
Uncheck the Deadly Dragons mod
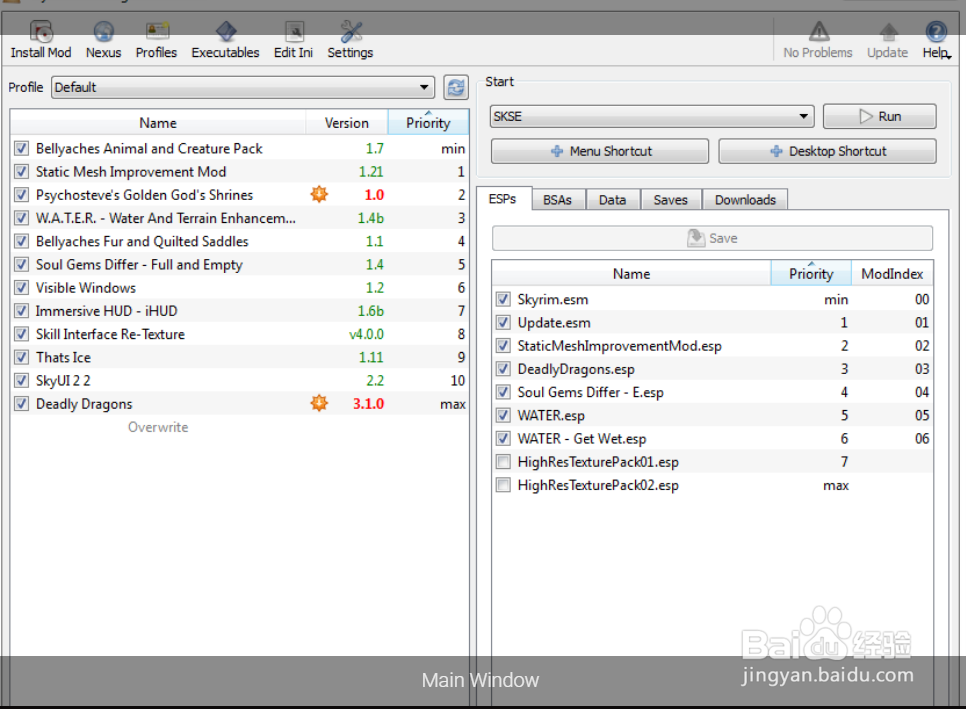[22, 404]
